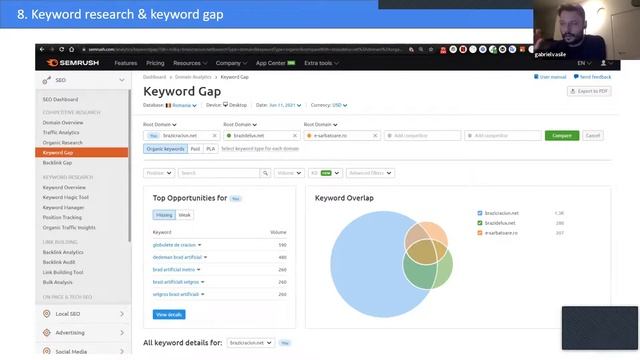
Task: Select the Paid keyword type
Action: coord(196,149)
